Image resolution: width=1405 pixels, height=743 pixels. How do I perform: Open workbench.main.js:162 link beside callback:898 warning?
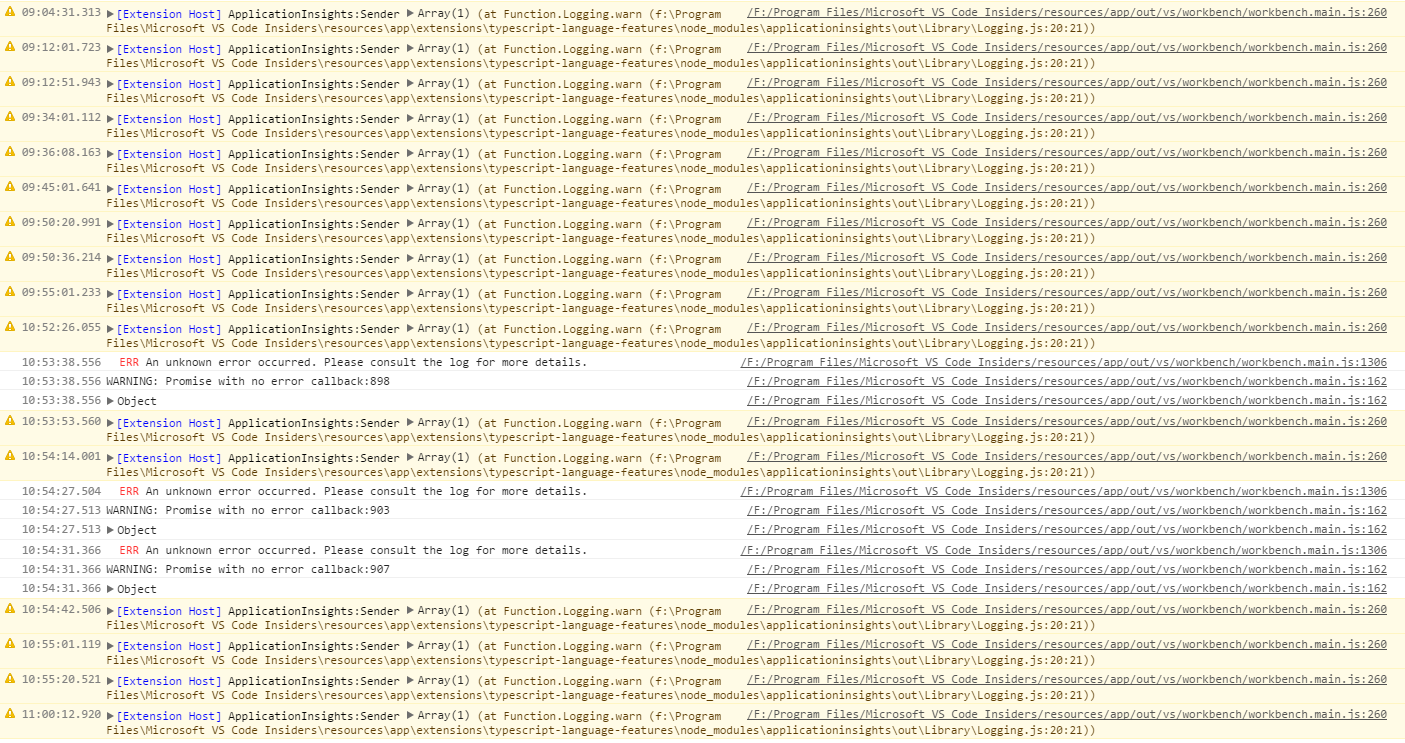click(1067, 381)
